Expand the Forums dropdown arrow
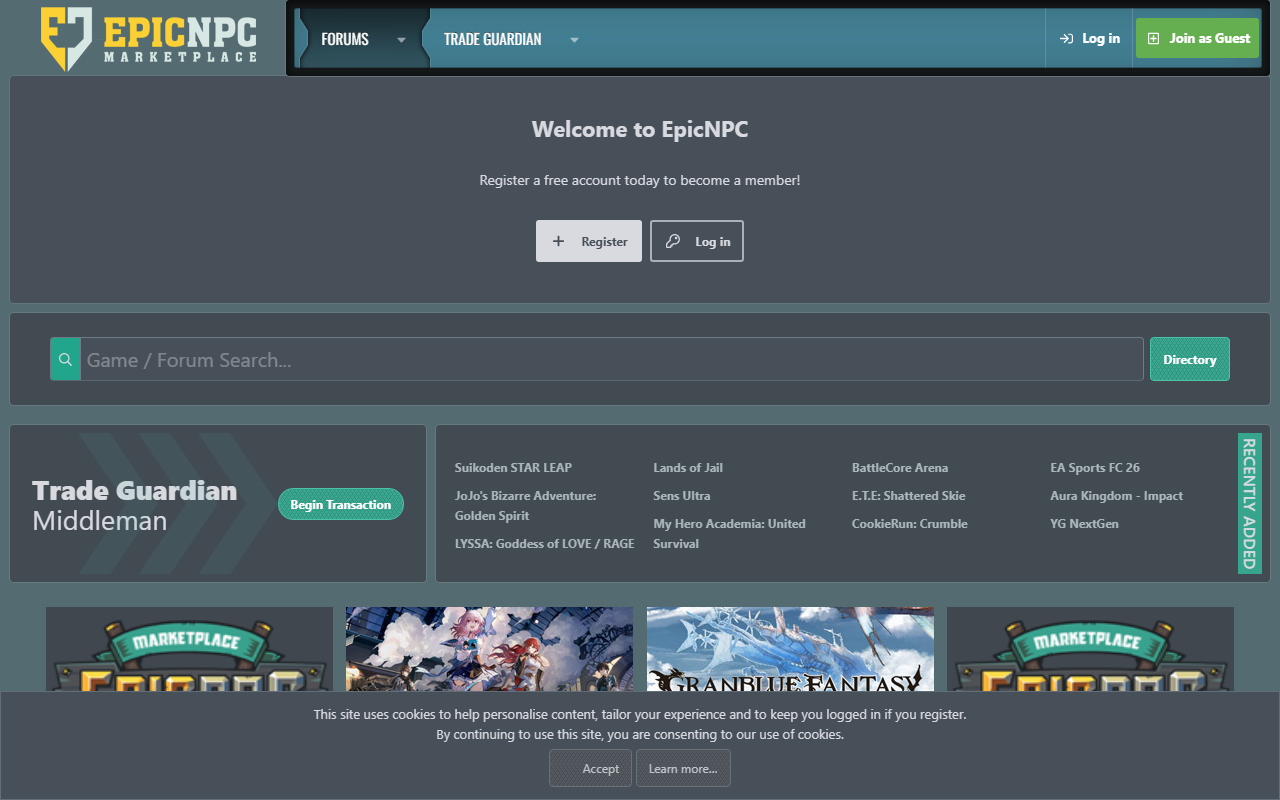Image resolution: width=1280 pixels, height=800 pixels. click(x=401, y=40)
